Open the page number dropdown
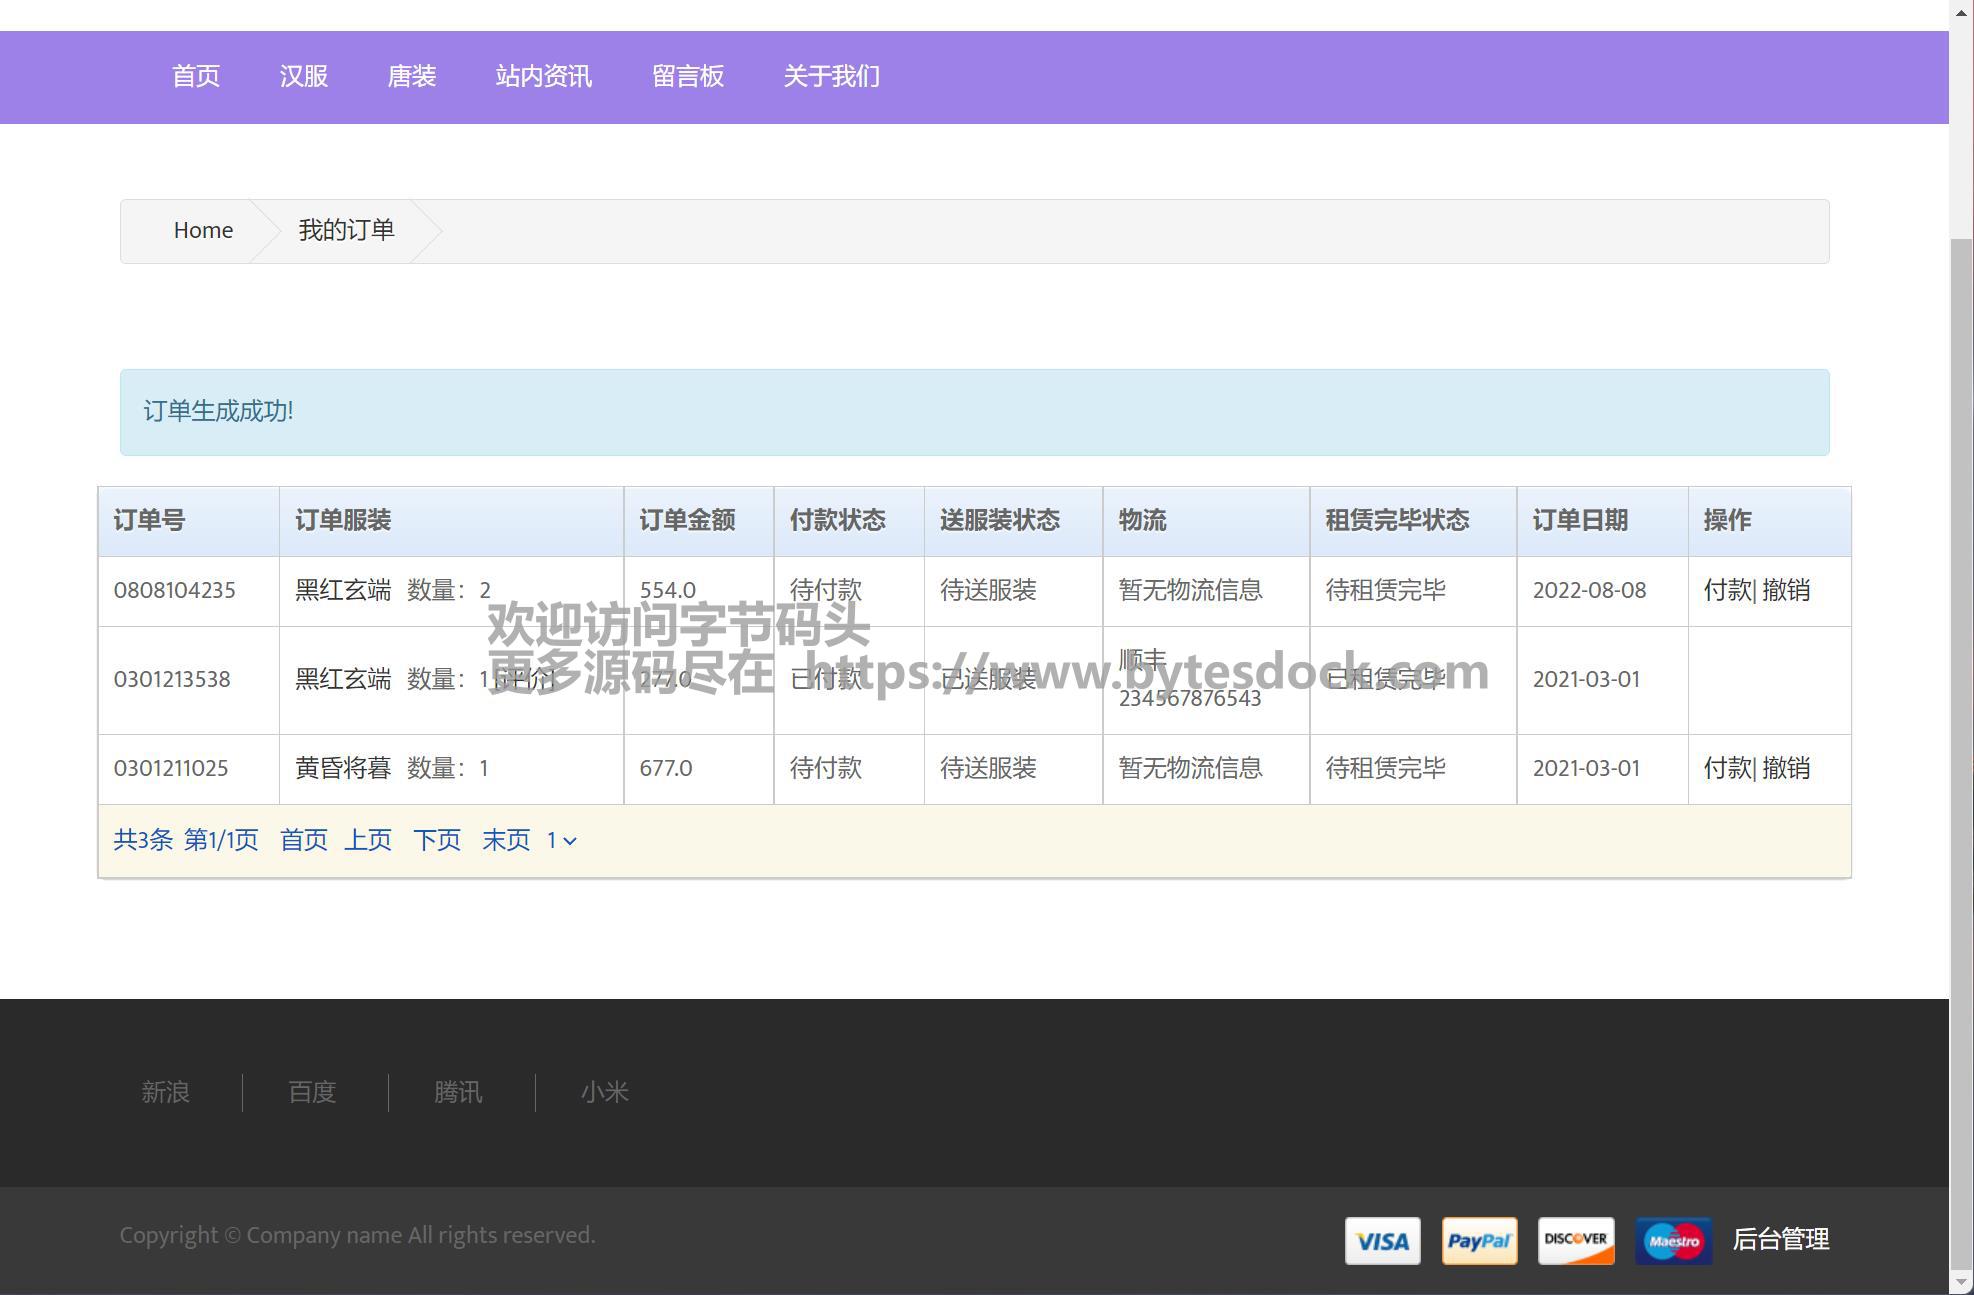1974x1295 pixels. 561,841
